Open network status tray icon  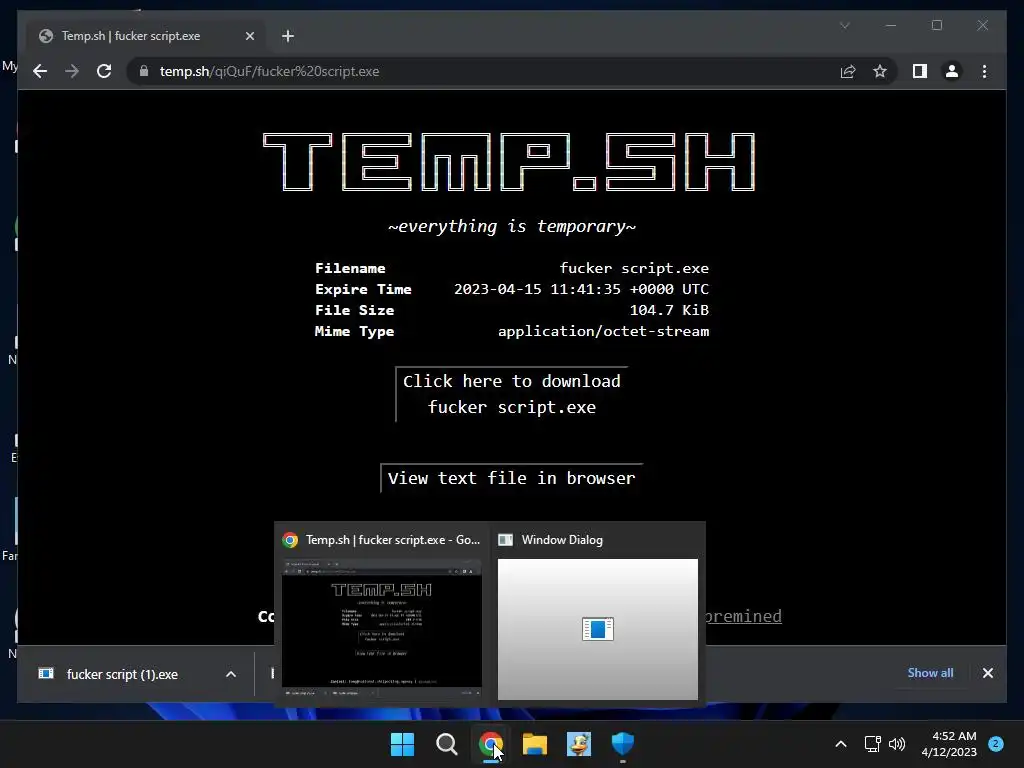[x=872, y=744]
